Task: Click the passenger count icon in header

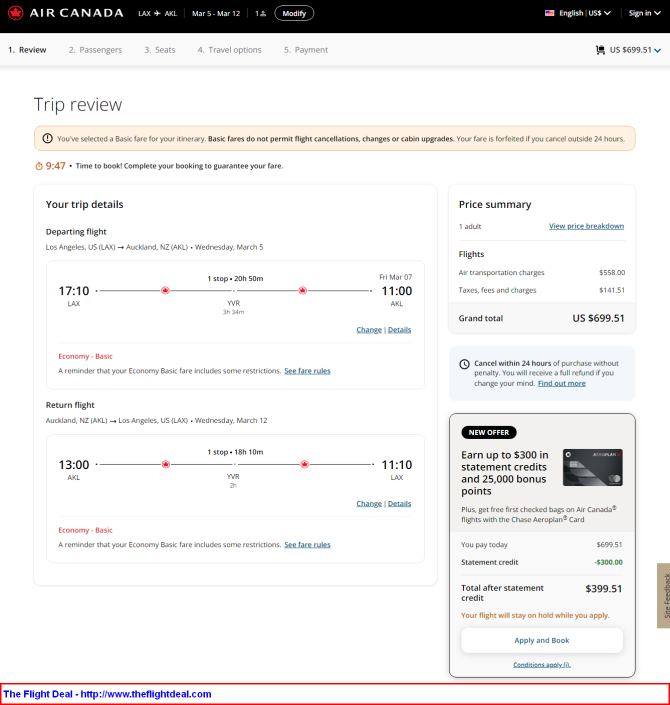Action: (261, 13)
